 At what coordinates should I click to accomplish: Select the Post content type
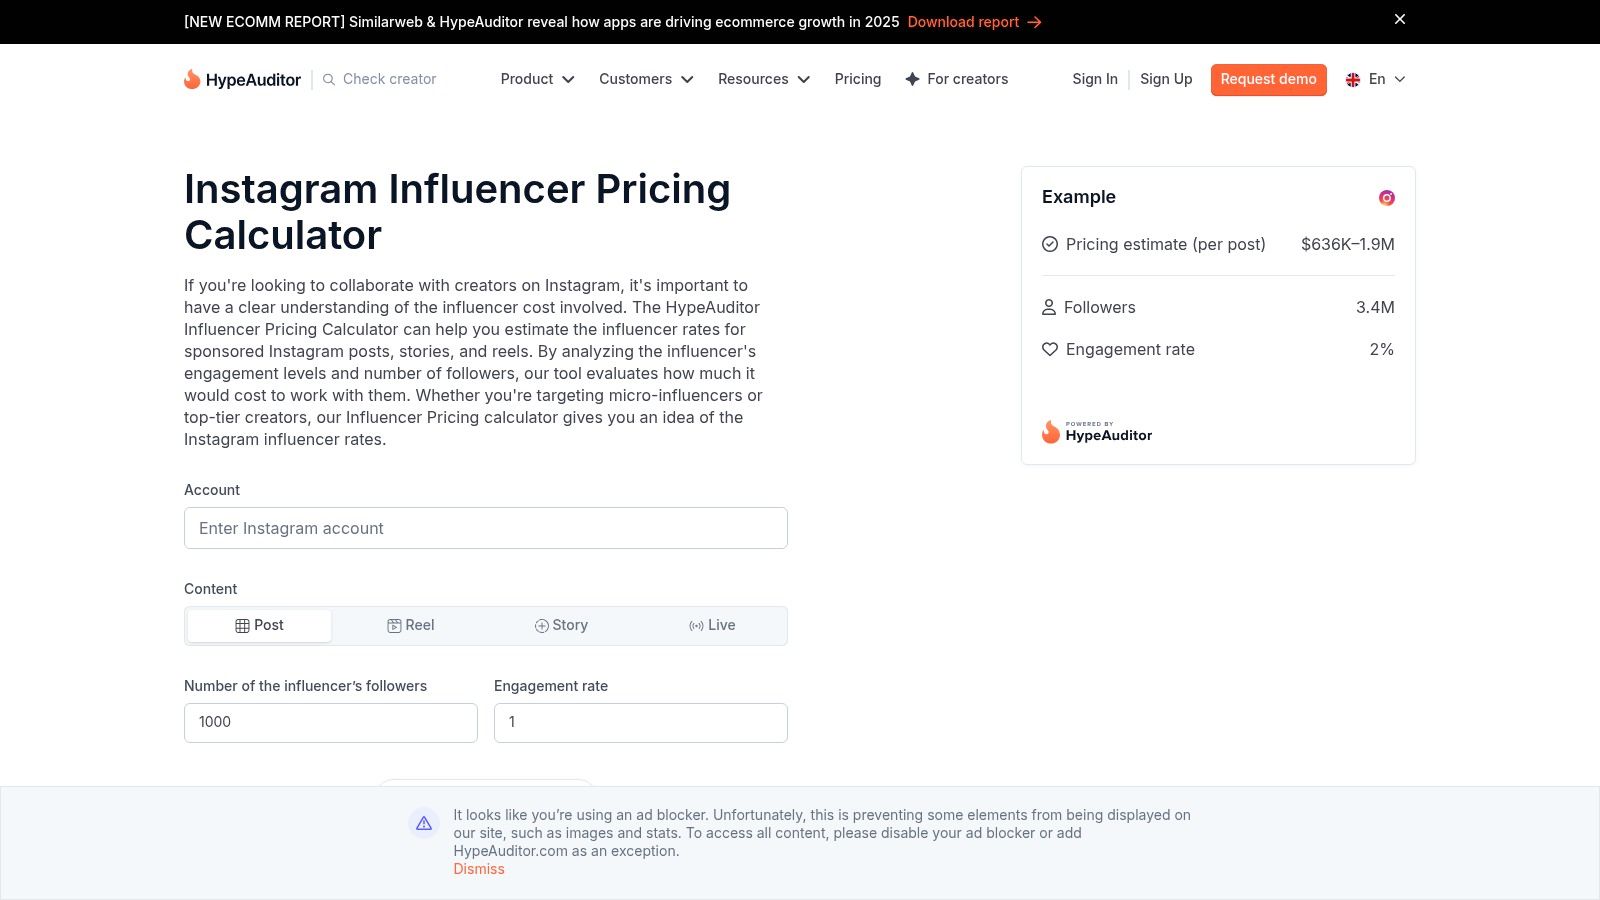[259, 625]
